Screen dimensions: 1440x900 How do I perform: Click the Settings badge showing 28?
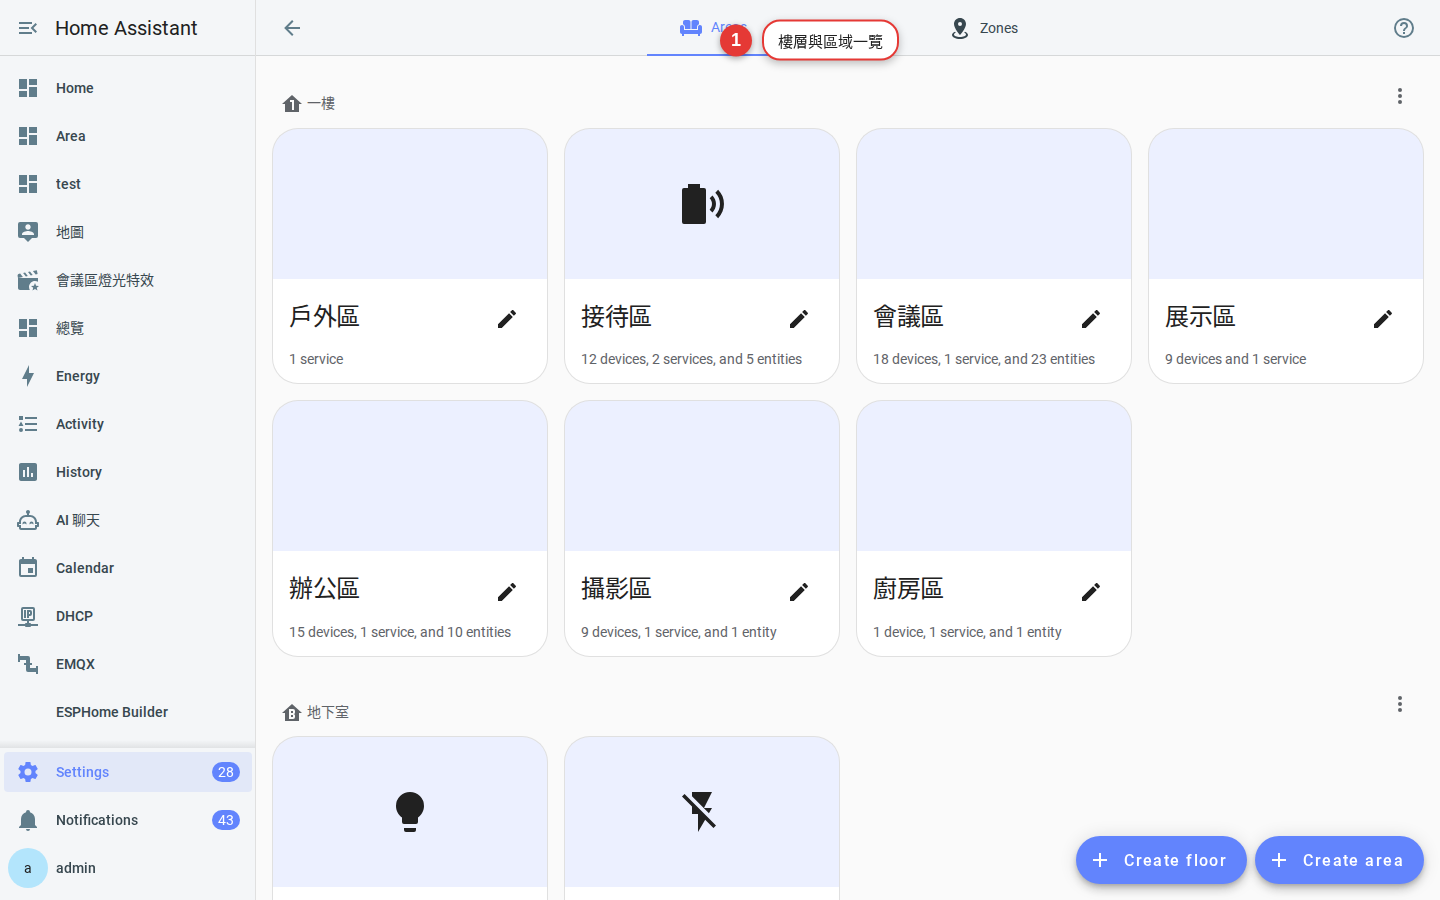226,772
